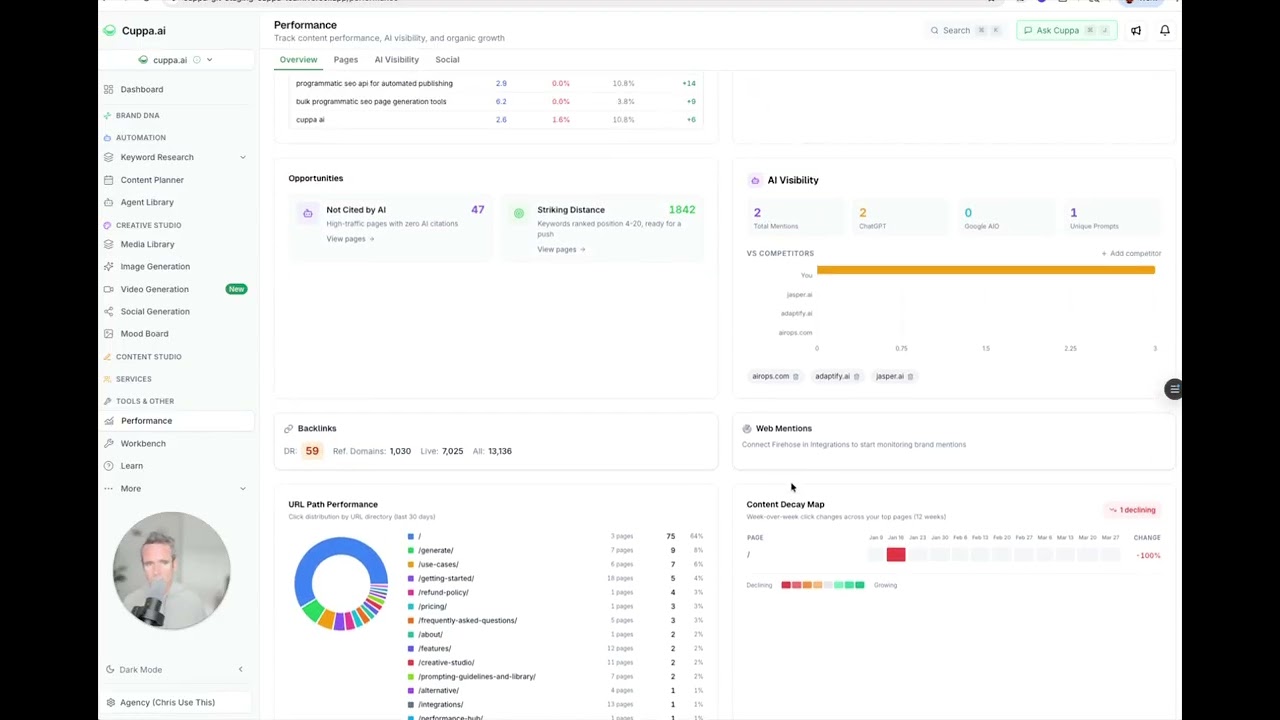Click the 'cuppa ai' keyword row
The image size is (1280, 720).
coord(496,120)
